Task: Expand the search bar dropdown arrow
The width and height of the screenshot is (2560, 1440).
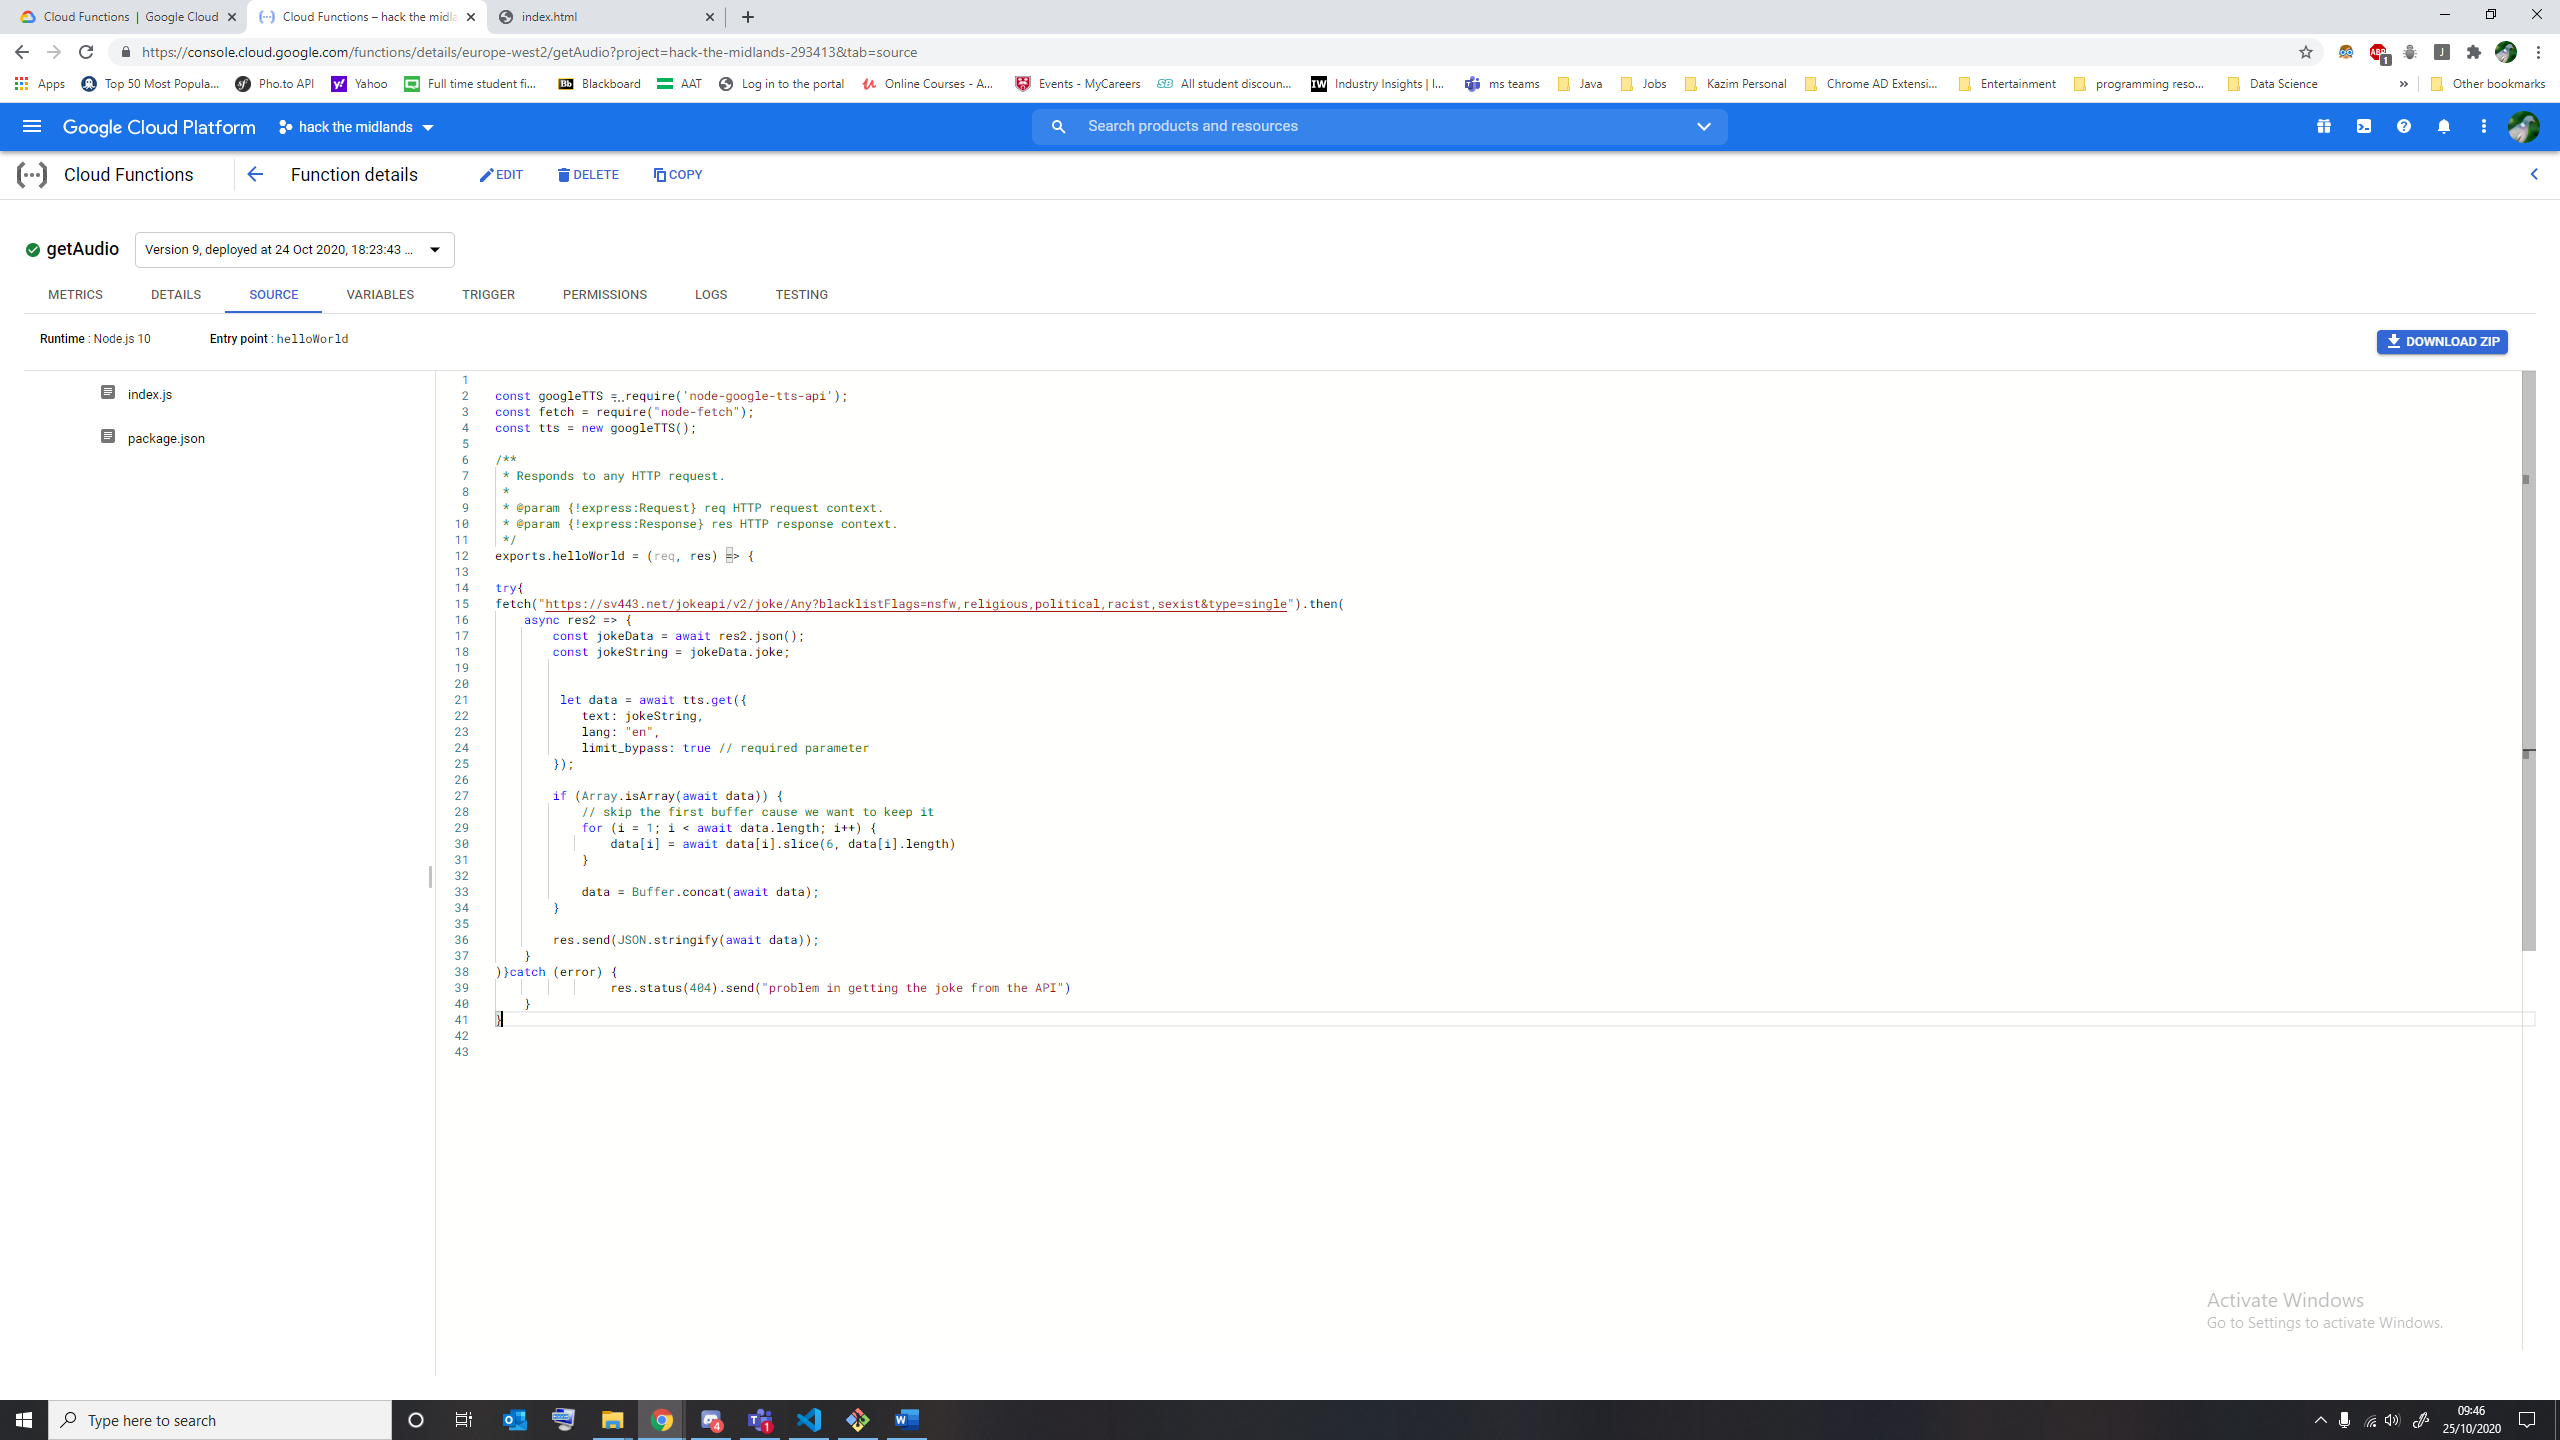Action: (x=1704, y=127)
